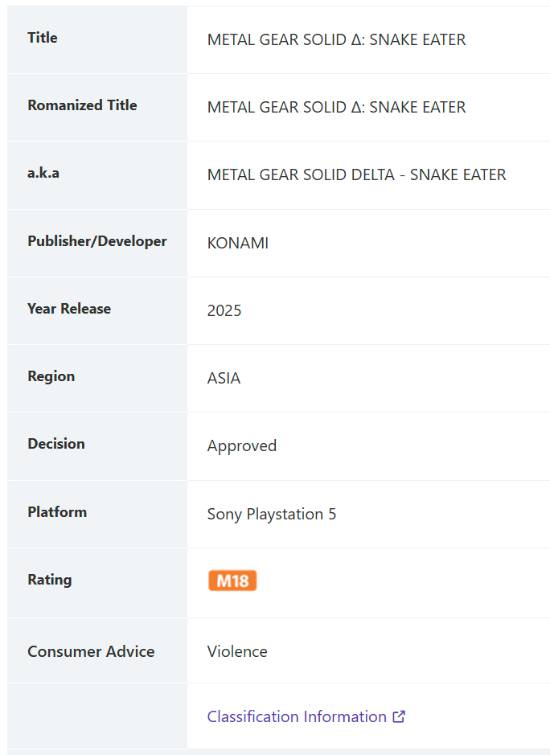Click the Romanized Title value text
550x755 pixels.
coord(336,107)
